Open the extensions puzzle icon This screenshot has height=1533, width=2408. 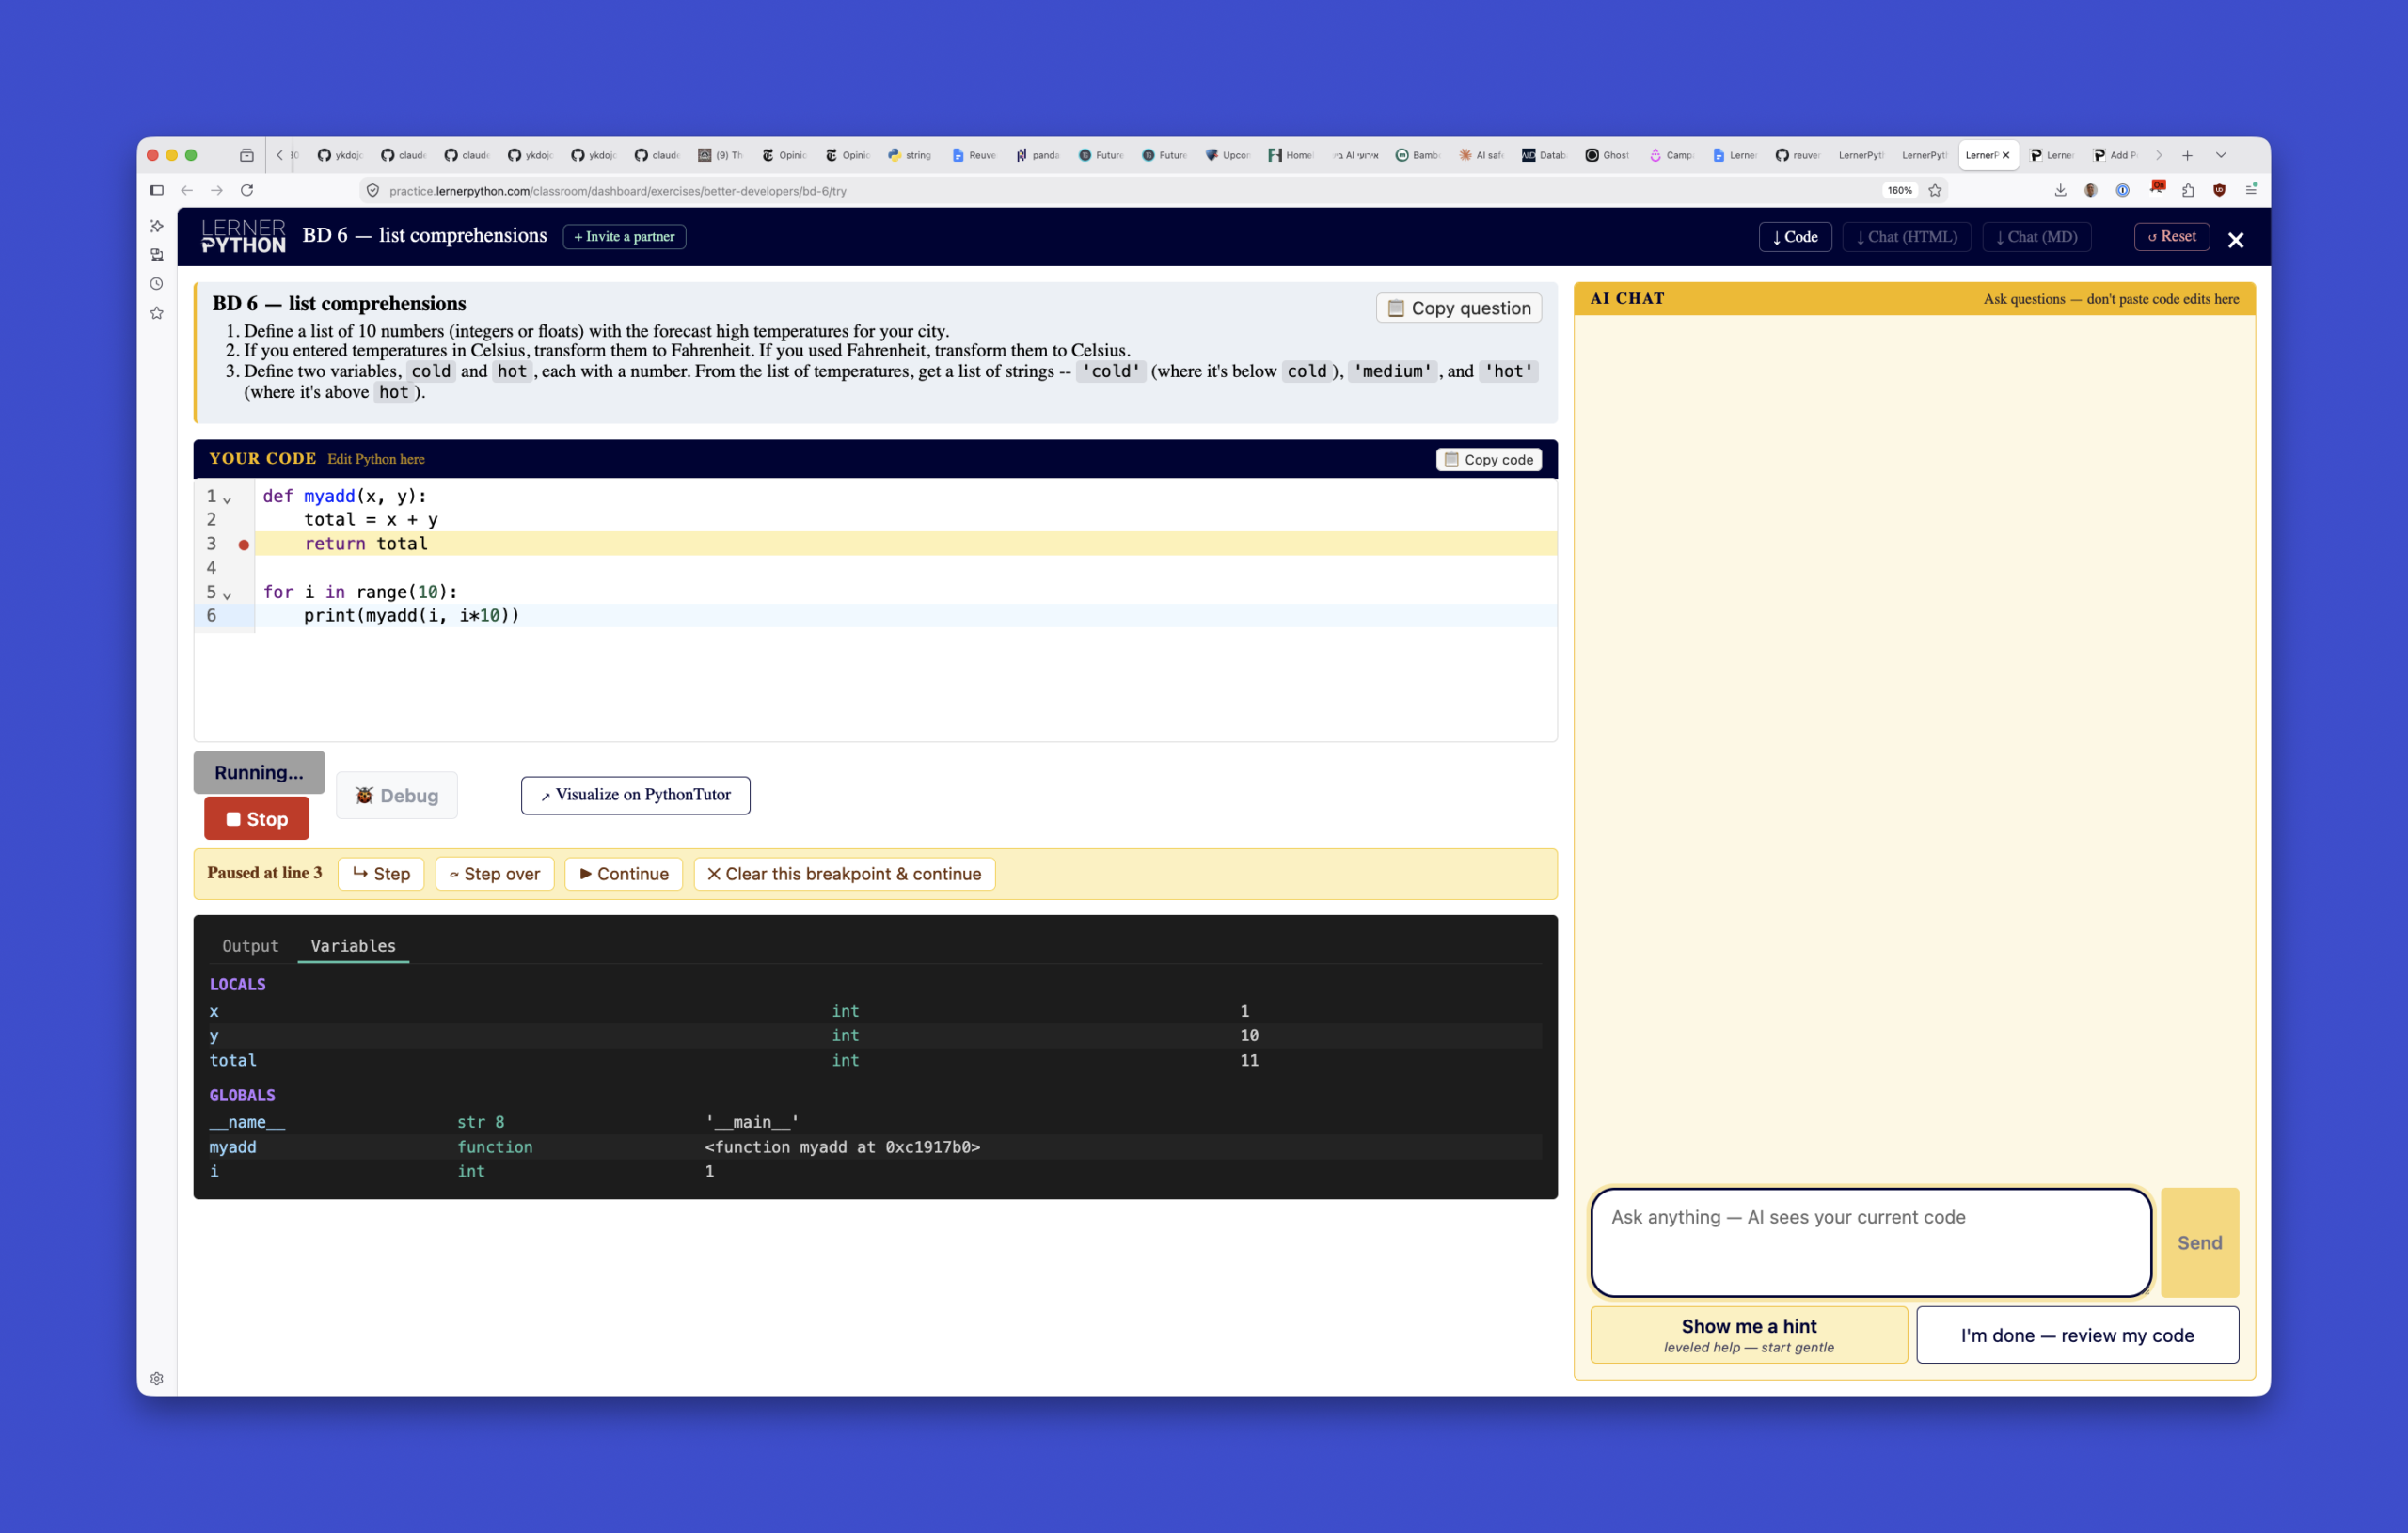(2188, 190)
